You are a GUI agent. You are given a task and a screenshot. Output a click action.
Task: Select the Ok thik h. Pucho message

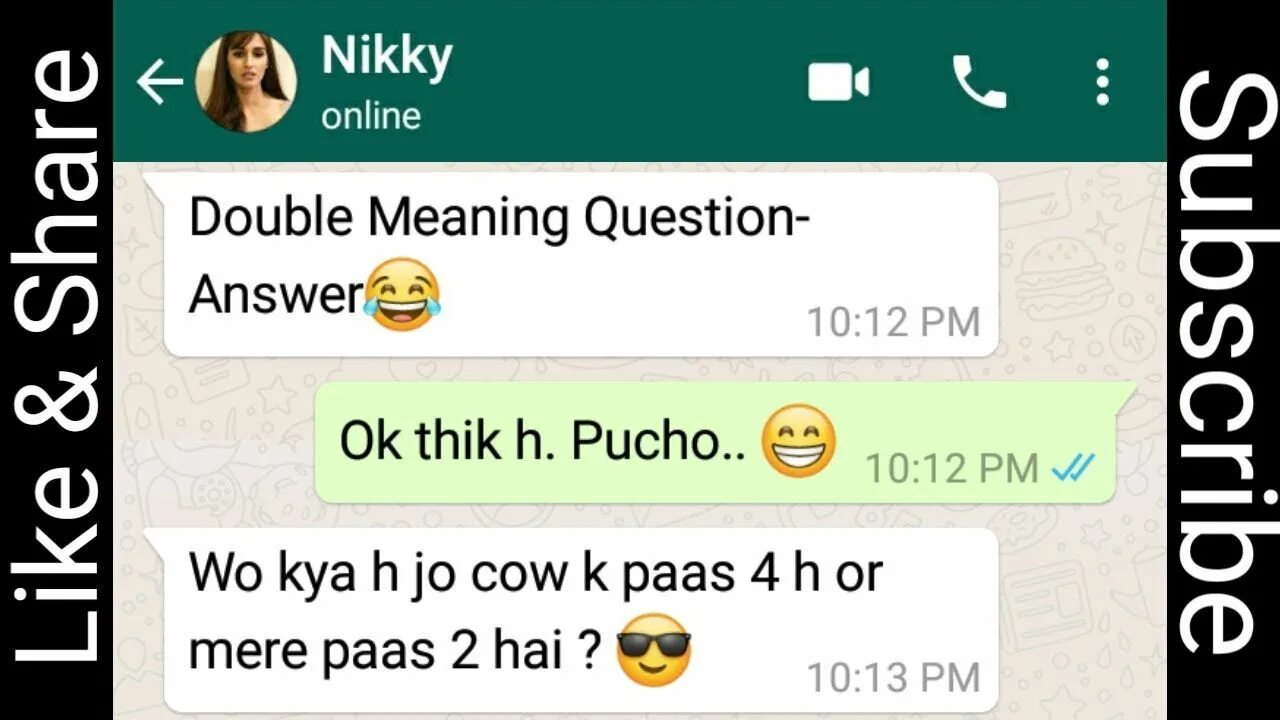point(716,443)
